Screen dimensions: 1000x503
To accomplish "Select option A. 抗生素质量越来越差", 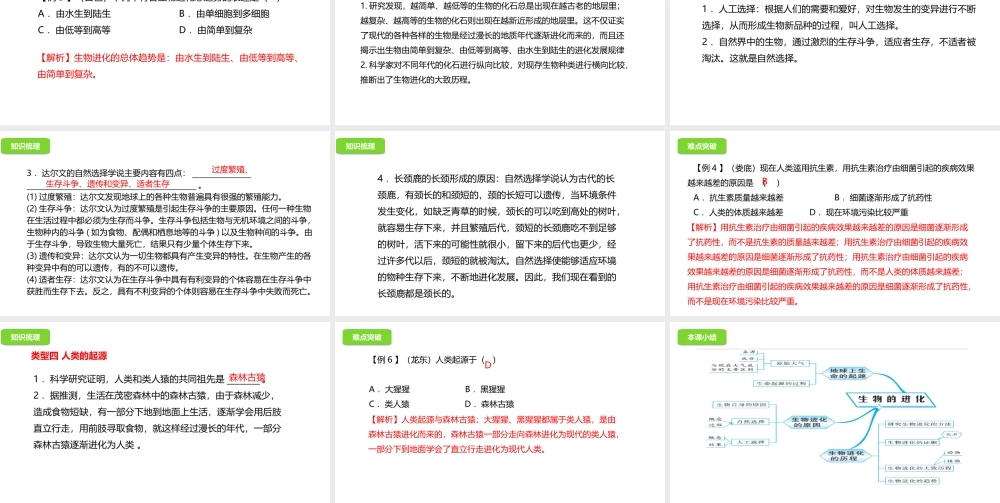I will [x=737, y=198].
